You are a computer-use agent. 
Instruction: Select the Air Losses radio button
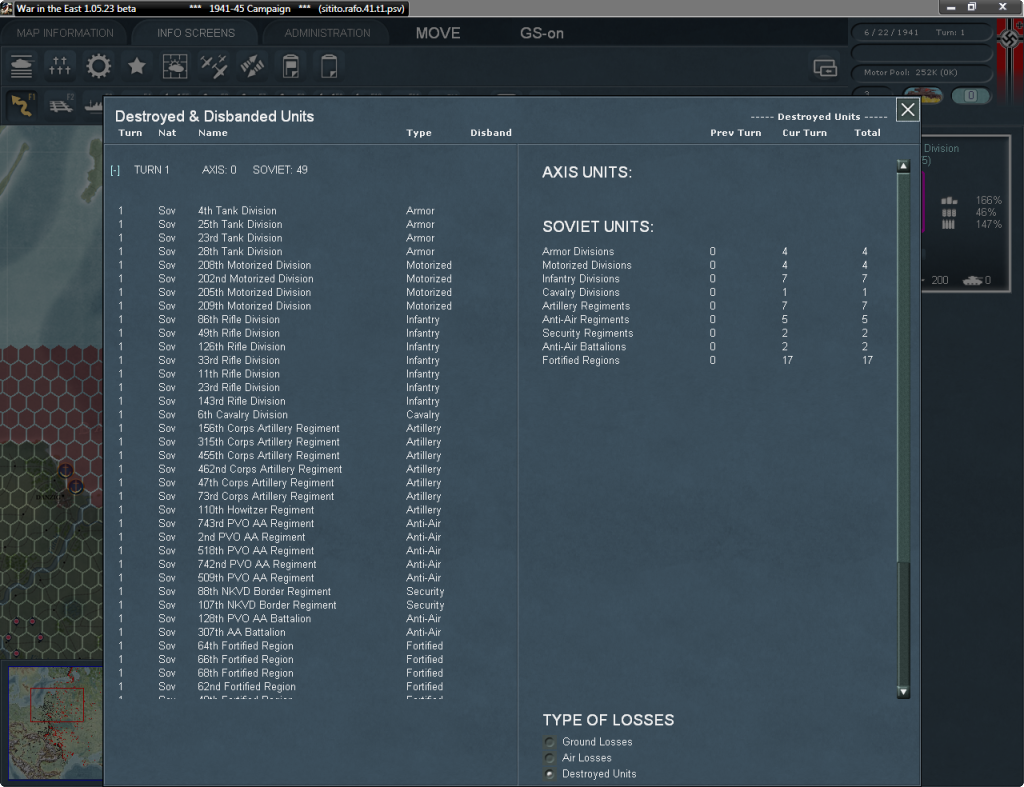[x=550, y=758]
